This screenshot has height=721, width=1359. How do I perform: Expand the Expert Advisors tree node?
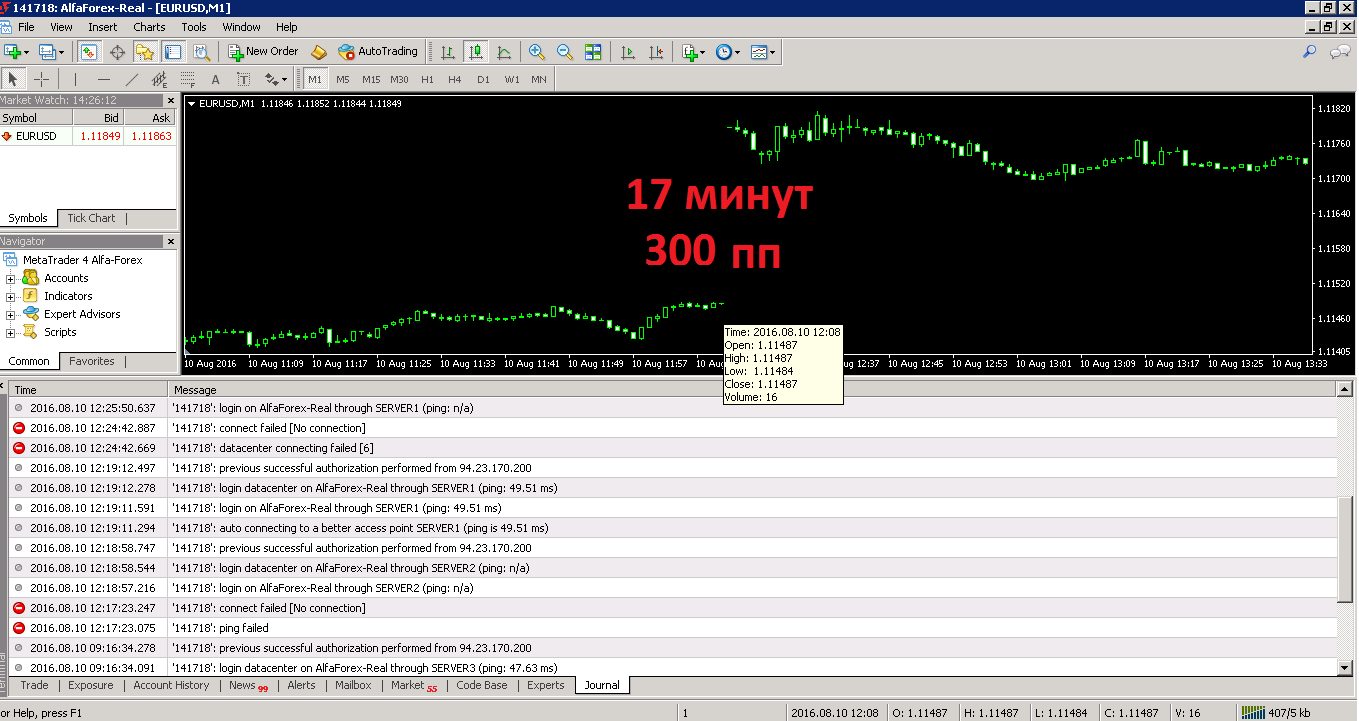[11, 314]
